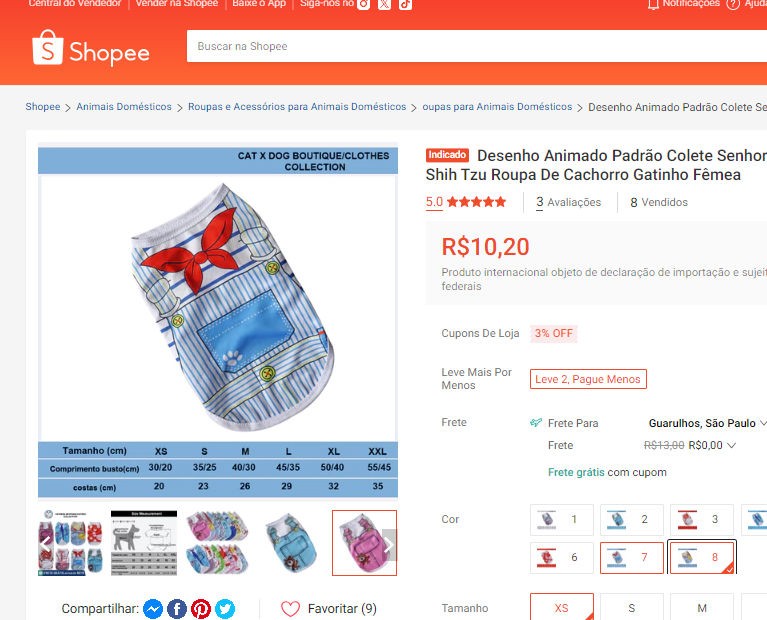767x620 pixels.
Task: Open Shopee's TikTok icon
Action: coord(406,4)
